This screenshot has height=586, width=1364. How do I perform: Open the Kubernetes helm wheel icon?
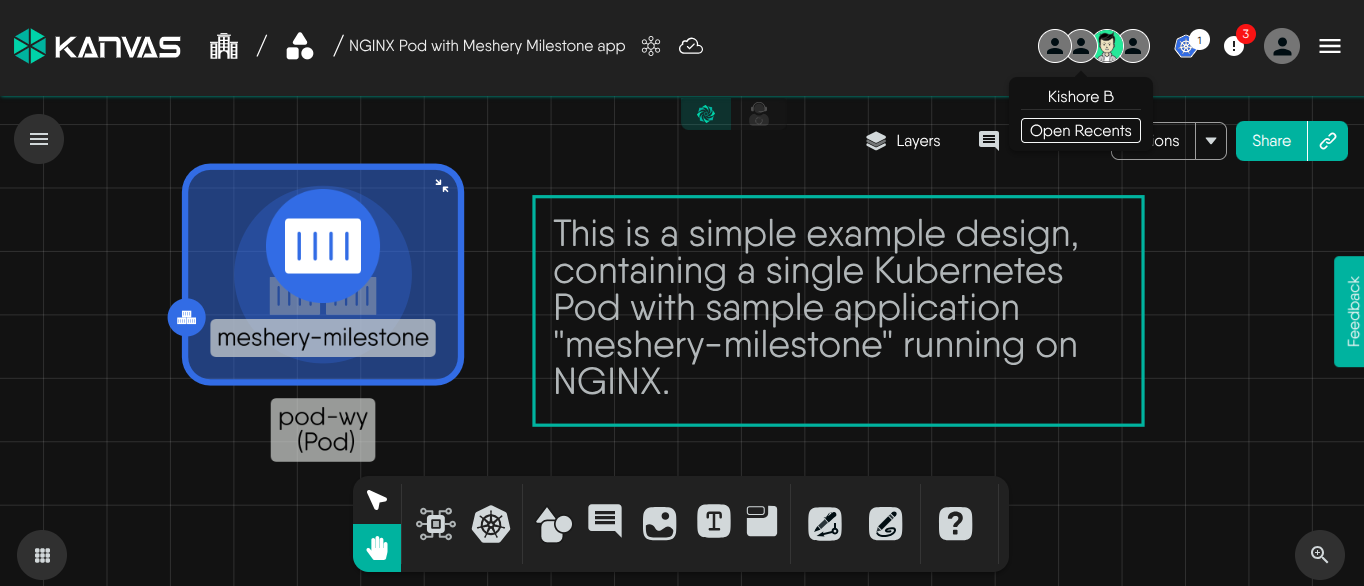[x=490, y=524]
